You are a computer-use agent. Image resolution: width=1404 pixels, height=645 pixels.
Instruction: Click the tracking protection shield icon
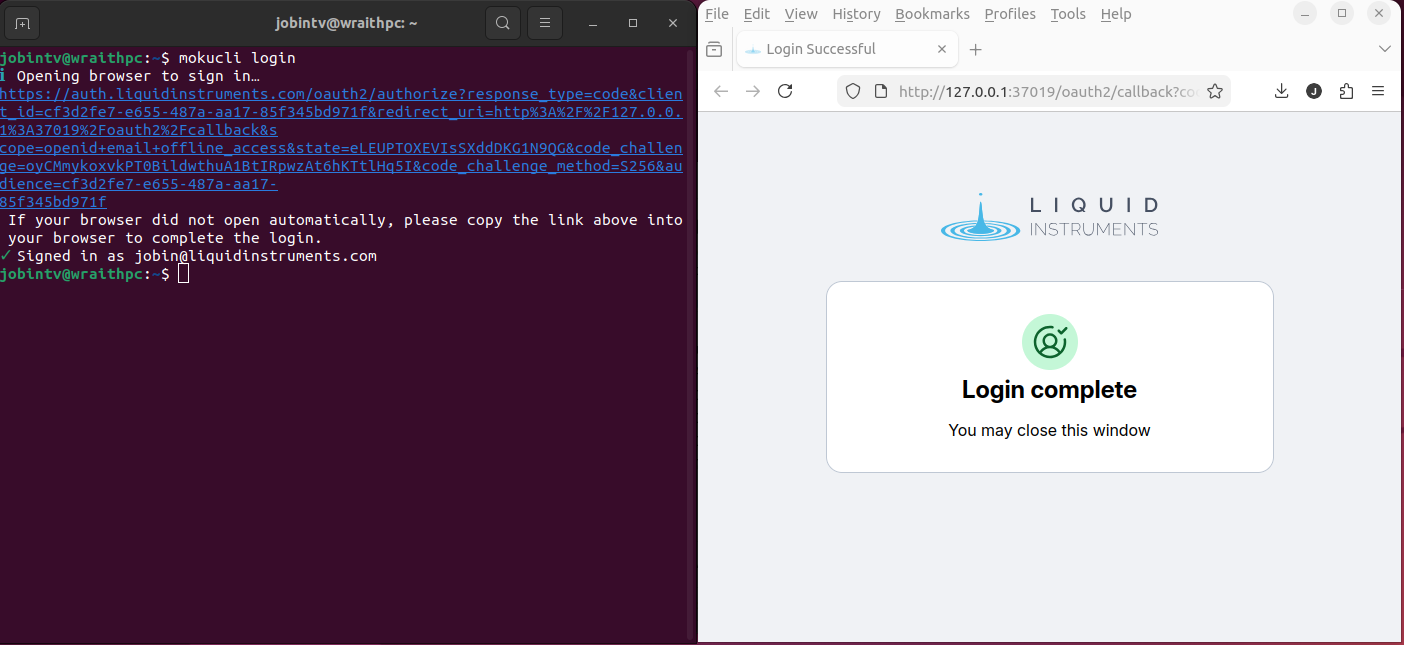[853, 91]
